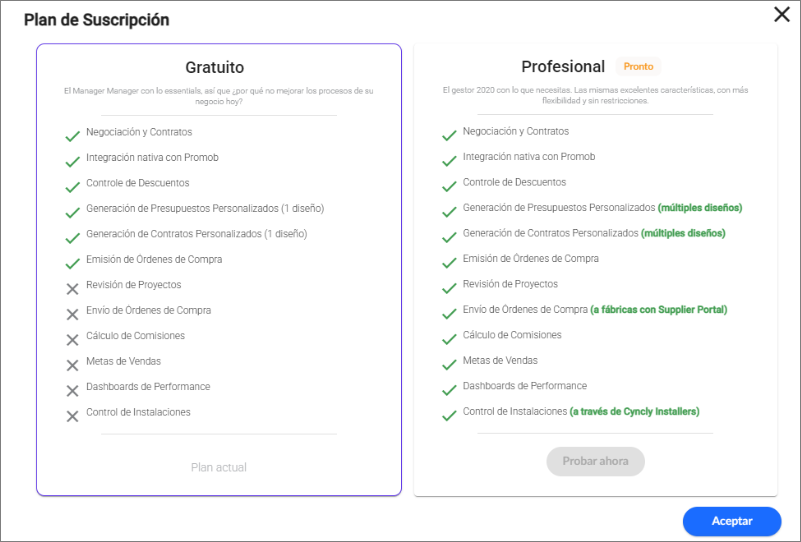Click X icon beside Cálculo de Comisiones in Gratuito
This screenshot has width=801, height=542.
[73, 340]
